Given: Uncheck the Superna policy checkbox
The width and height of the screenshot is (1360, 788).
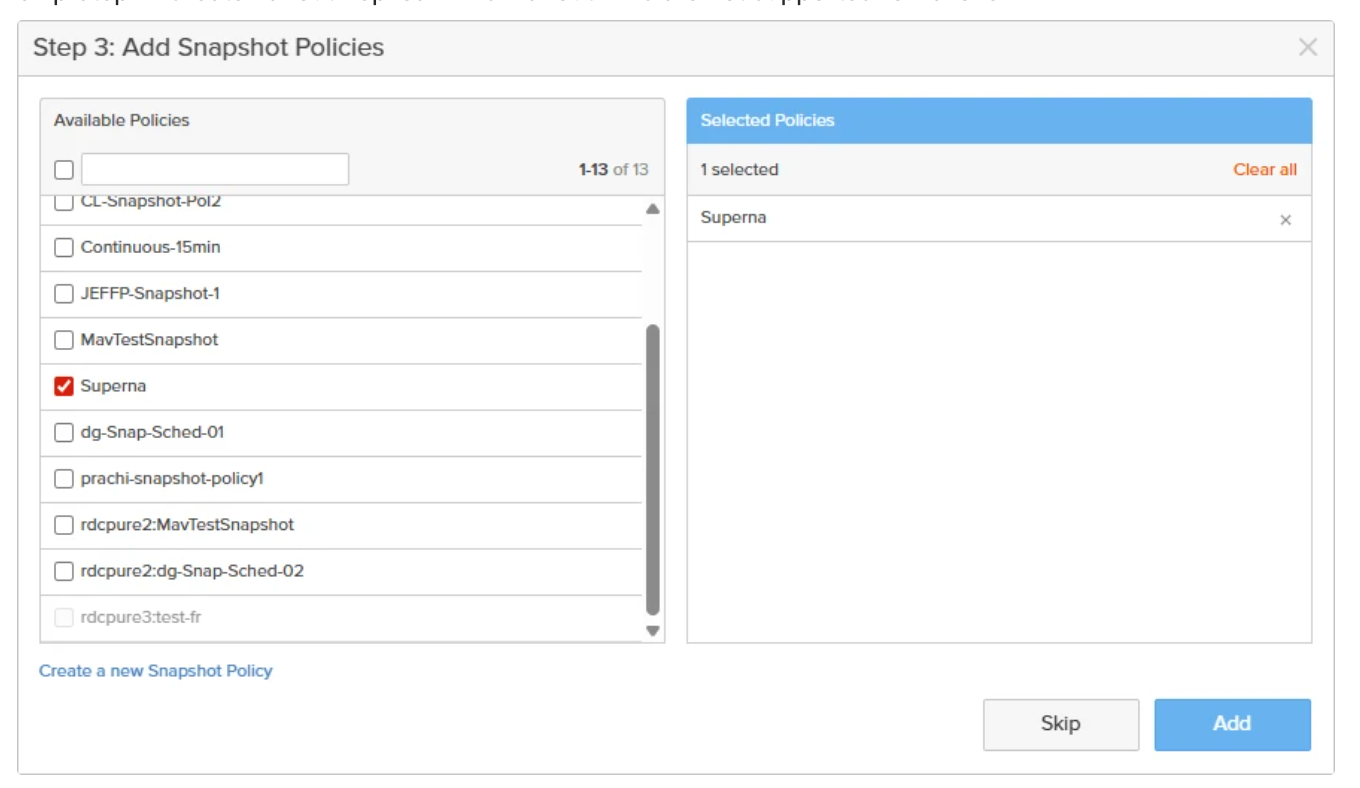Looking at the screenshot, I should click(64, 386).
